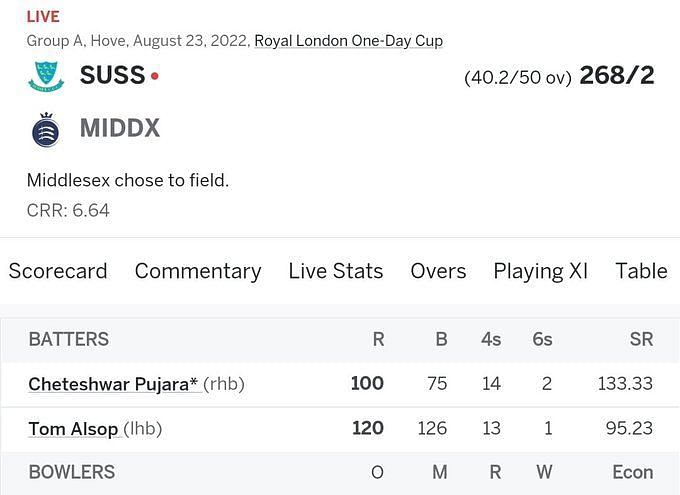Click the MIDDX team name
Viewport: 680px width, 495px height.
[120, 128]
